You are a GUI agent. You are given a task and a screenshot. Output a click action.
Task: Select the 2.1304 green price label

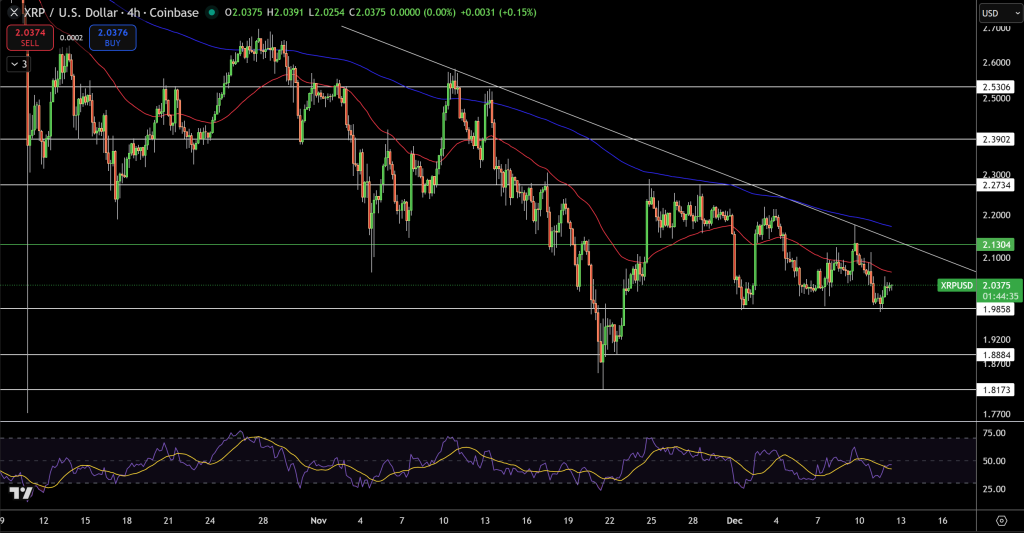pyautogui.click(x=998, y=244)
